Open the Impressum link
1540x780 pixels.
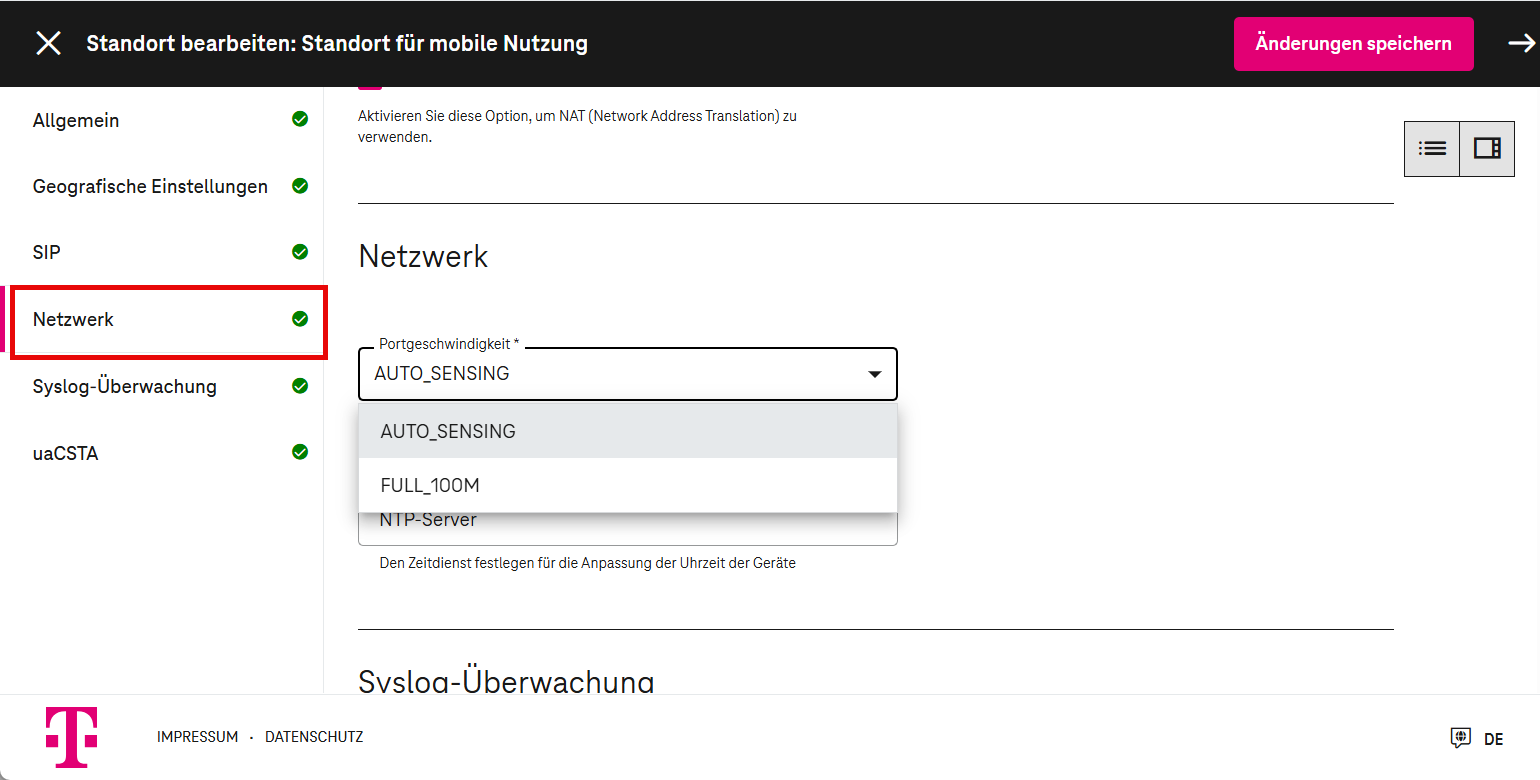click(197, 737)
